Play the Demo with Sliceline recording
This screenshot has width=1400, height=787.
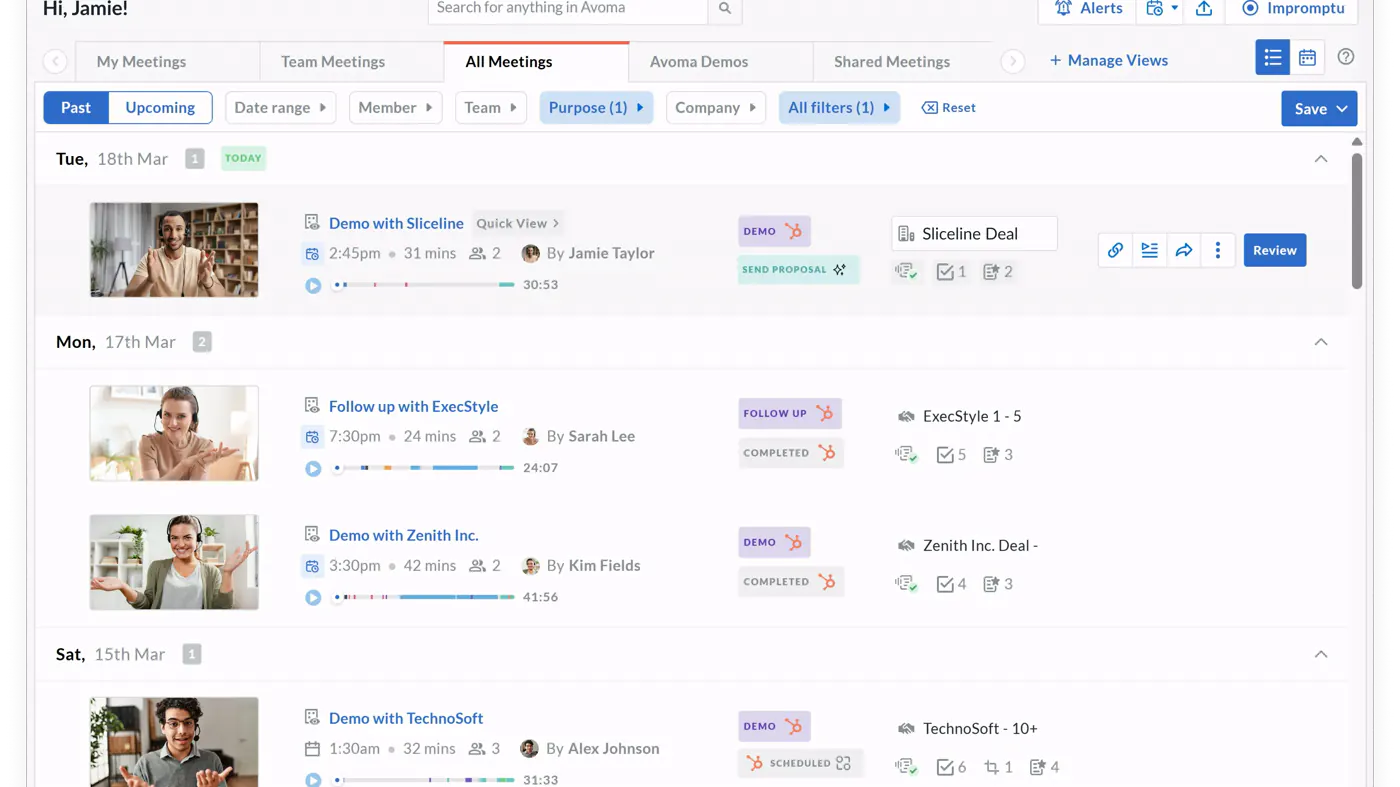313,285
